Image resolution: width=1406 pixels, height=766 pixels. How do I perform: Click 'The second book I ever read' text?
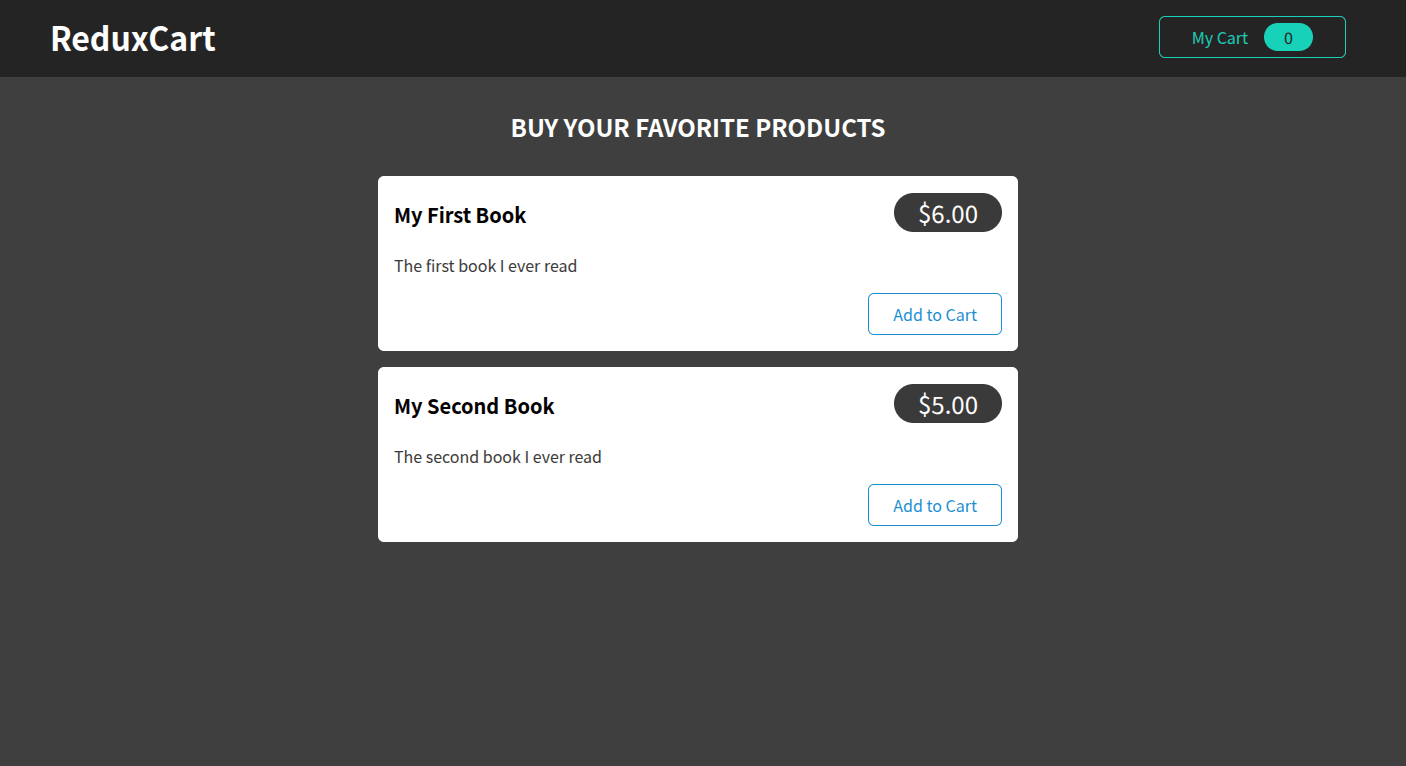tap(497, 457)
